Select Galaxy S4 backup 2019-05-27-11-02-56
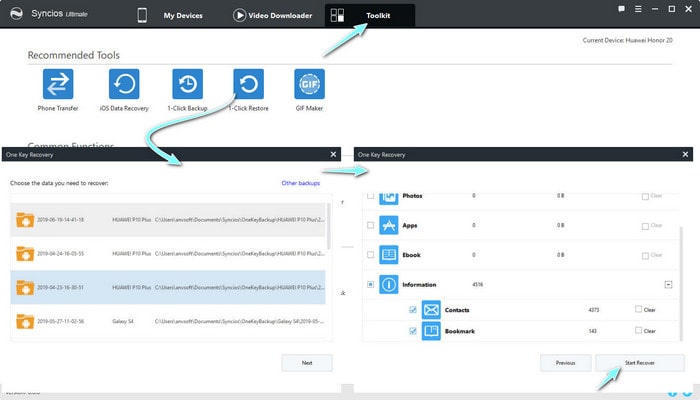This screenshot has height=400, width=700. click(168, 321)
